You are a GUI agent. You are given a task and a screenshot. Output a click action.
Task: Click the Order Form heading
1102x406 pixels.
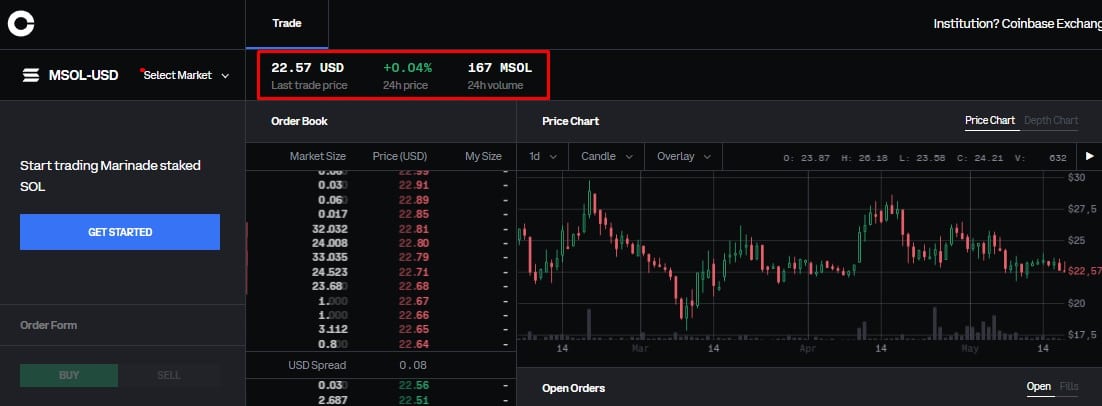(x=48, y=325)
